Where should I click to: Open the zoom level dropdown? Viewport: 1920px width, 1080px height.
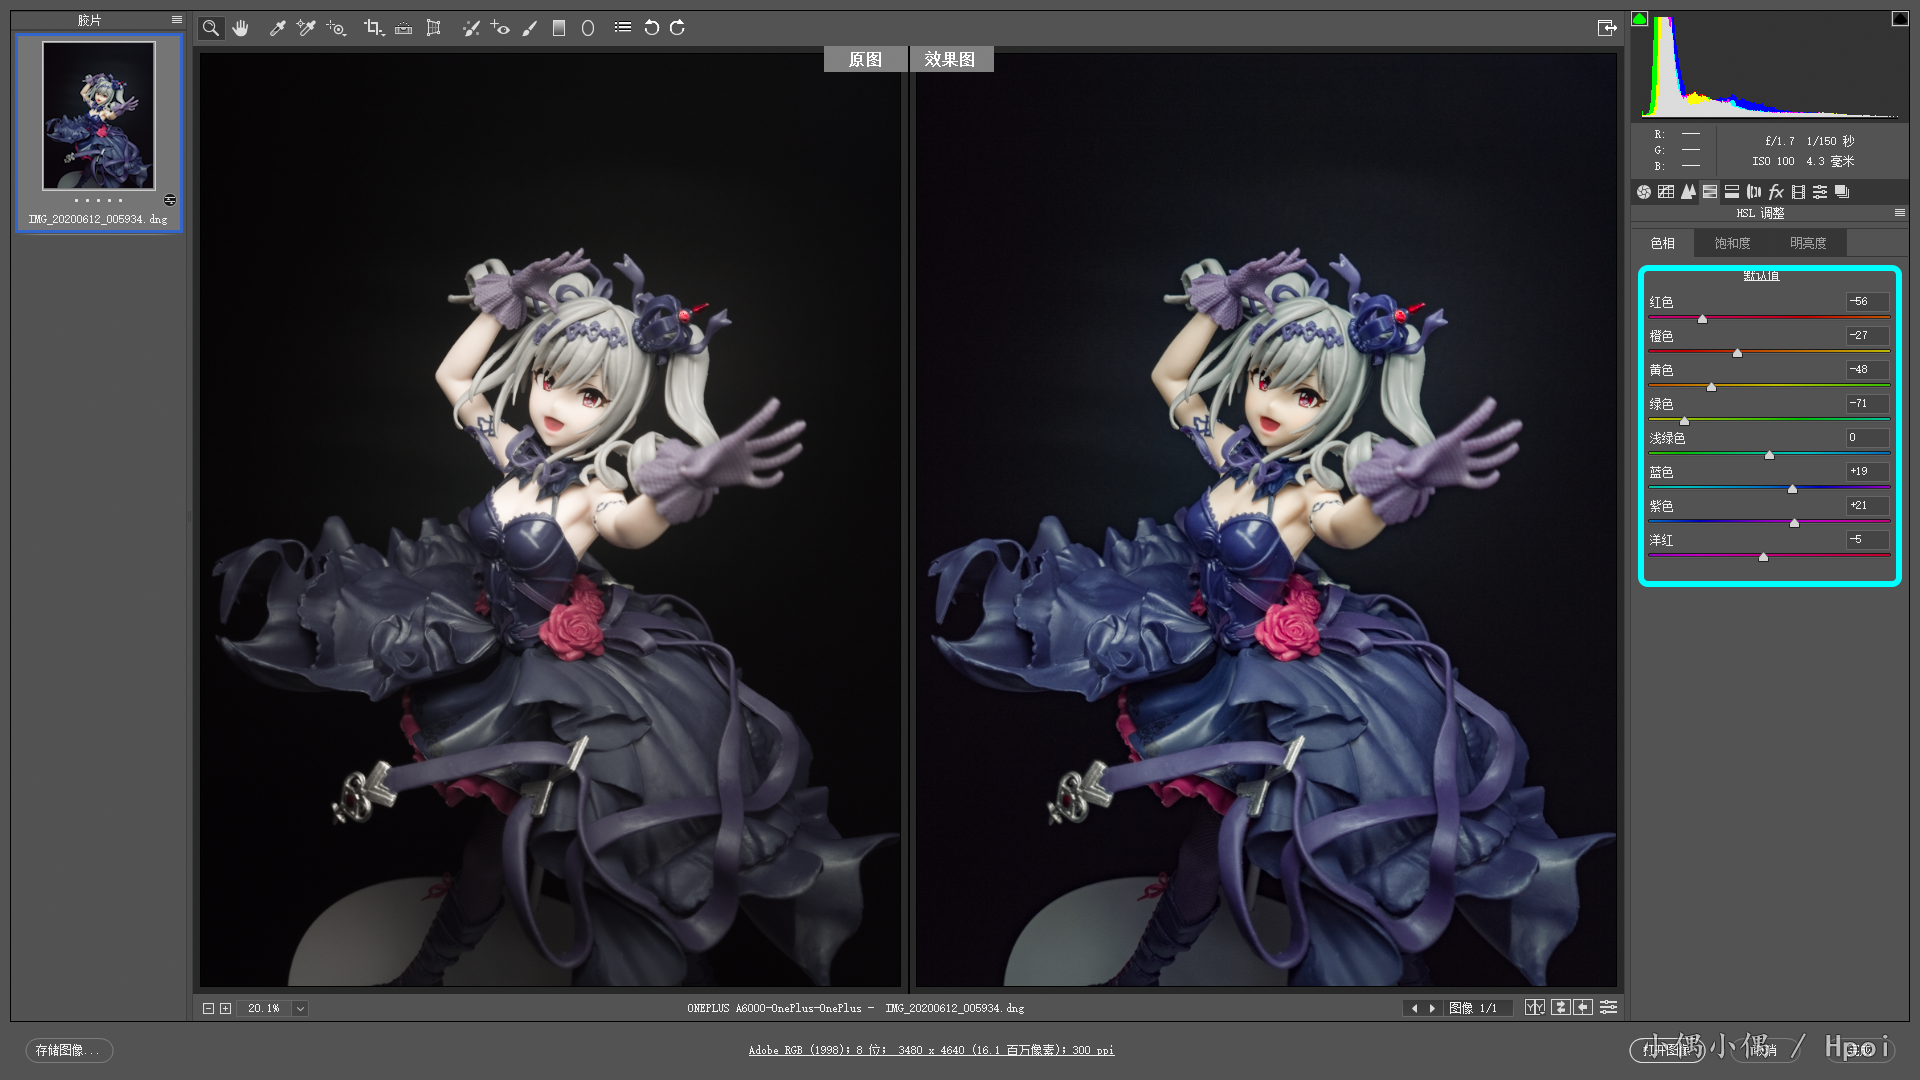[300, 1008]
